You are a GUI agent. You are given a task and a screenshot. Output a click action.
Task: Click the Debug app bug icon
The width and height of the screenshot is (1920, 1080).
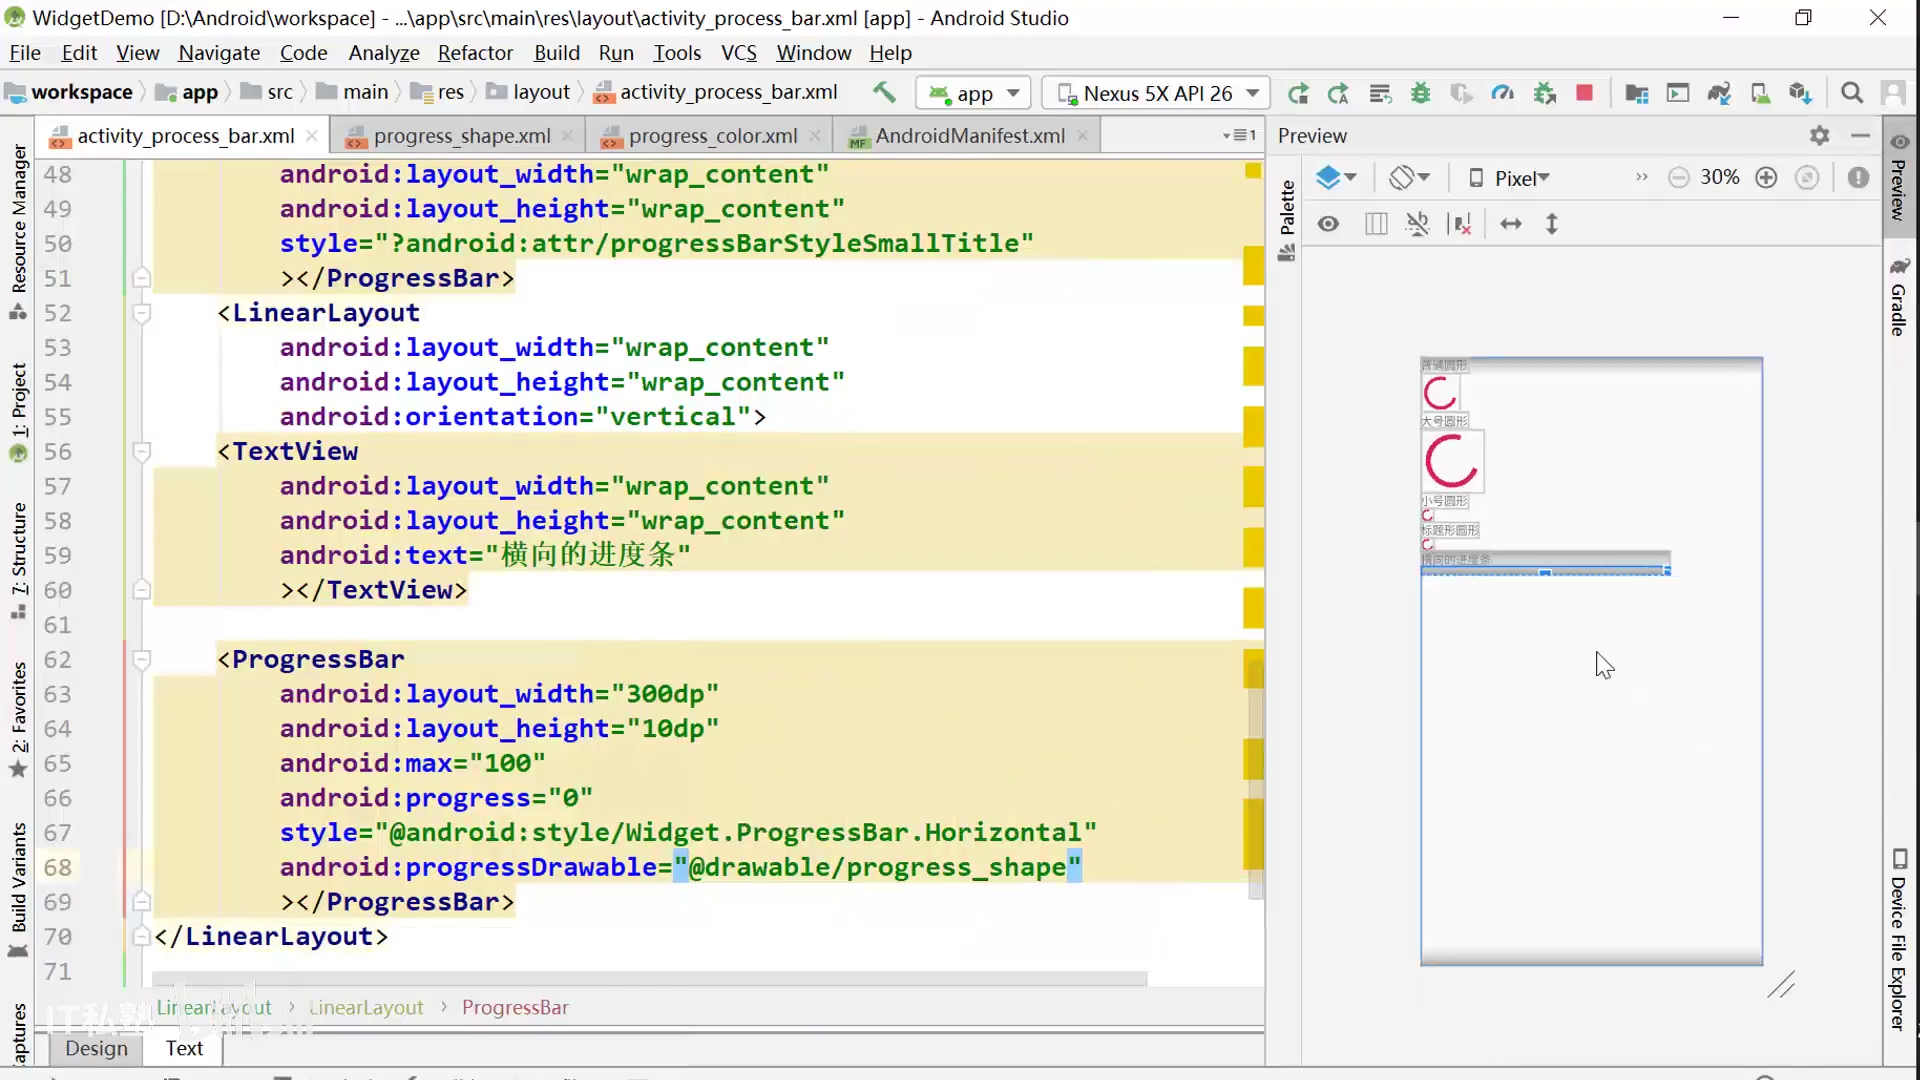[1420, 93]
